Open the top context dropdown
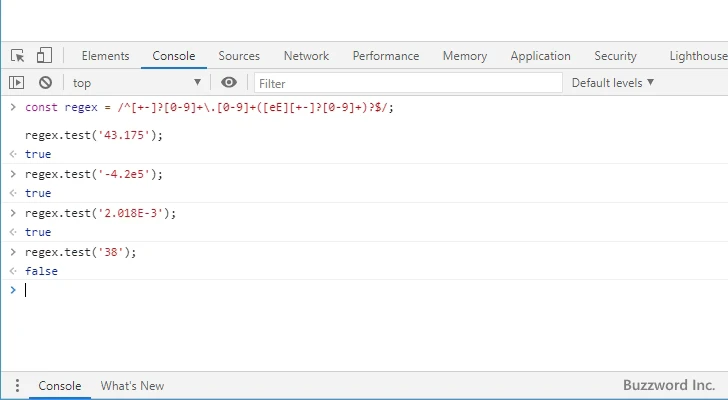Viewport: 728px width, 400px height. (x=136, y=83)
